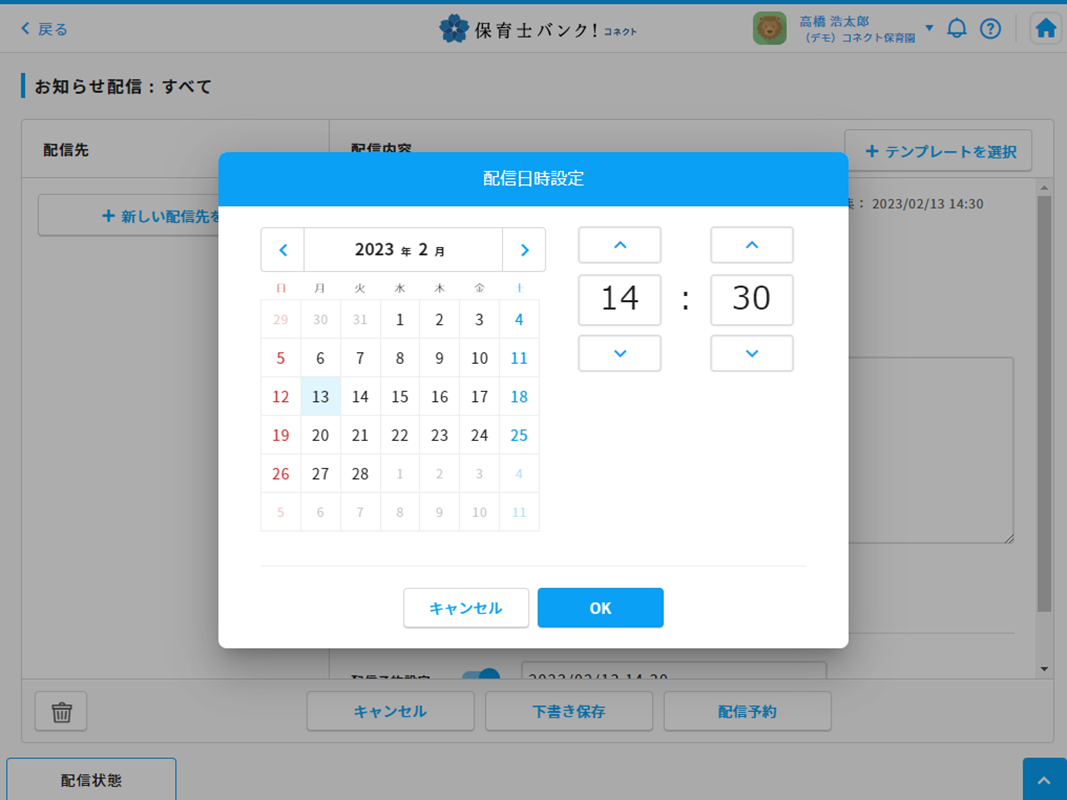Screen dimensions: 1067x800
Task: Open the 配信状態 tab
Action: pos(91,780)
